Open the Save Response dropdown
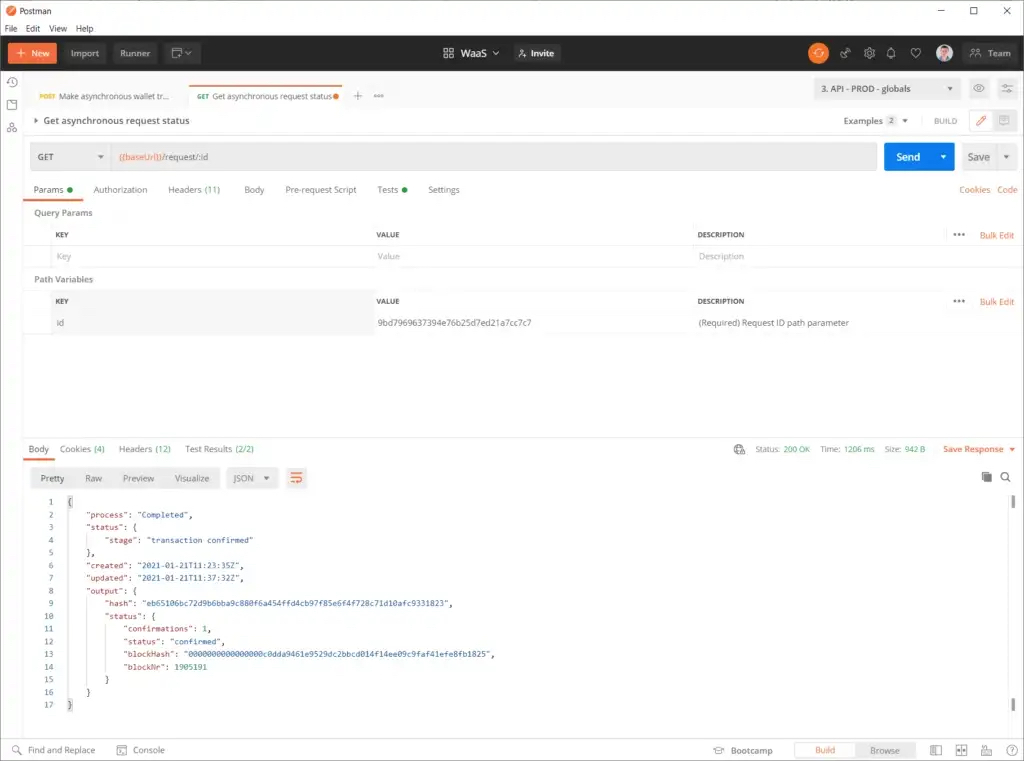The image size is (1024, 761). pos(978,449)
